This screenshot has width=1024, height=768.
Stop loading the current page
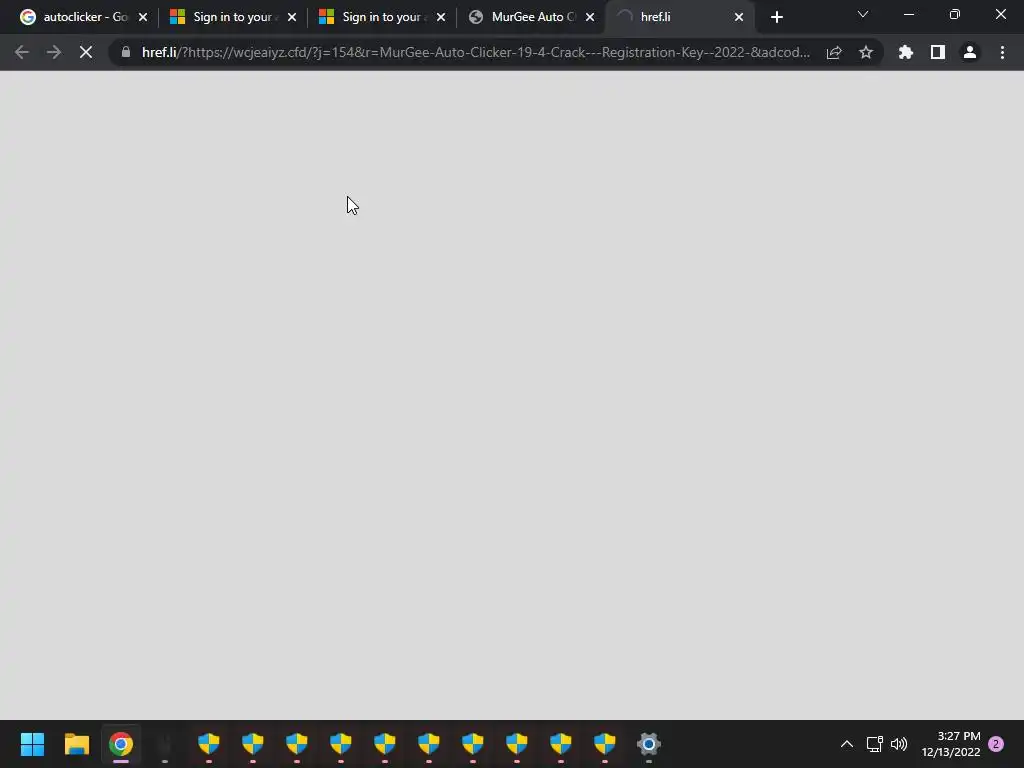86,52
